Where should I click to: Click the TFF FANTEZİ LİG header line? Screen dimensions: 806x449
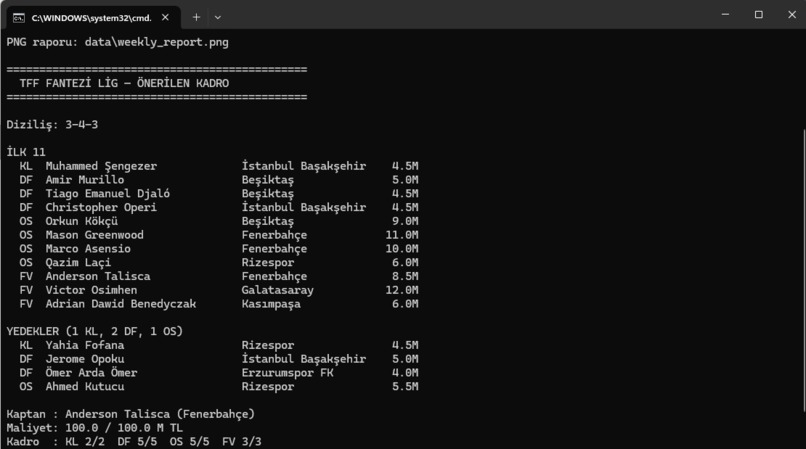point(124,83)
